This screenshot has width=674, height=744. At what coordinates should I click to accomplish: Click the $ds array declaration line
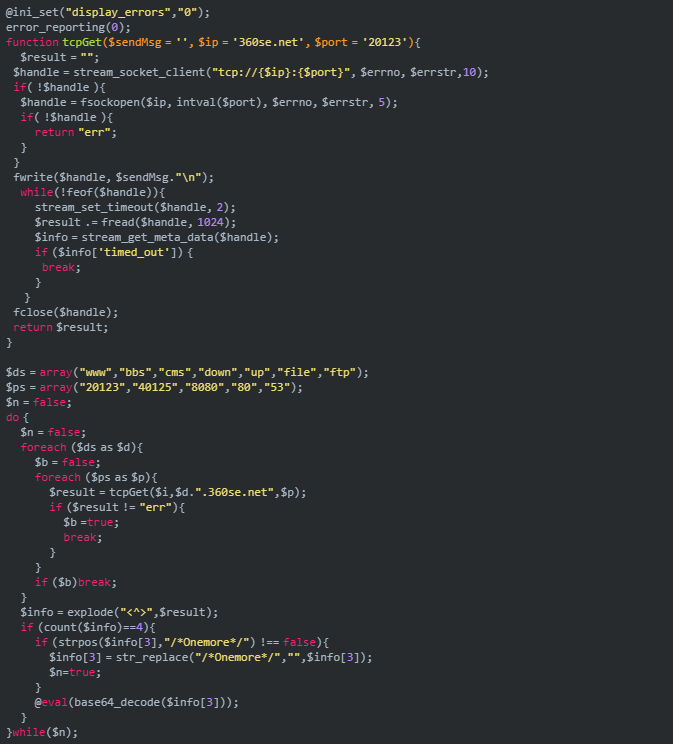pos(187,372)
